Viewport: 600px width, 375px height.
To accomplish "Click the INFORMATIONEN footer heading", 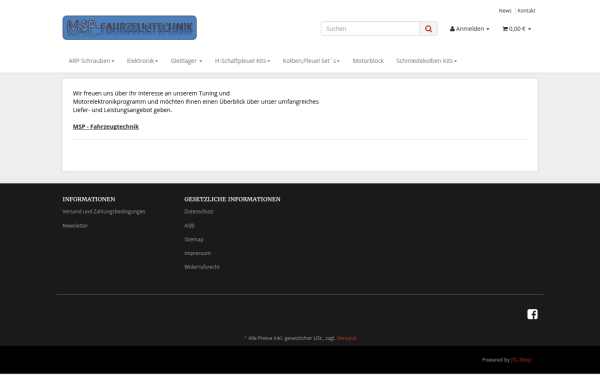I will [89, 199].
